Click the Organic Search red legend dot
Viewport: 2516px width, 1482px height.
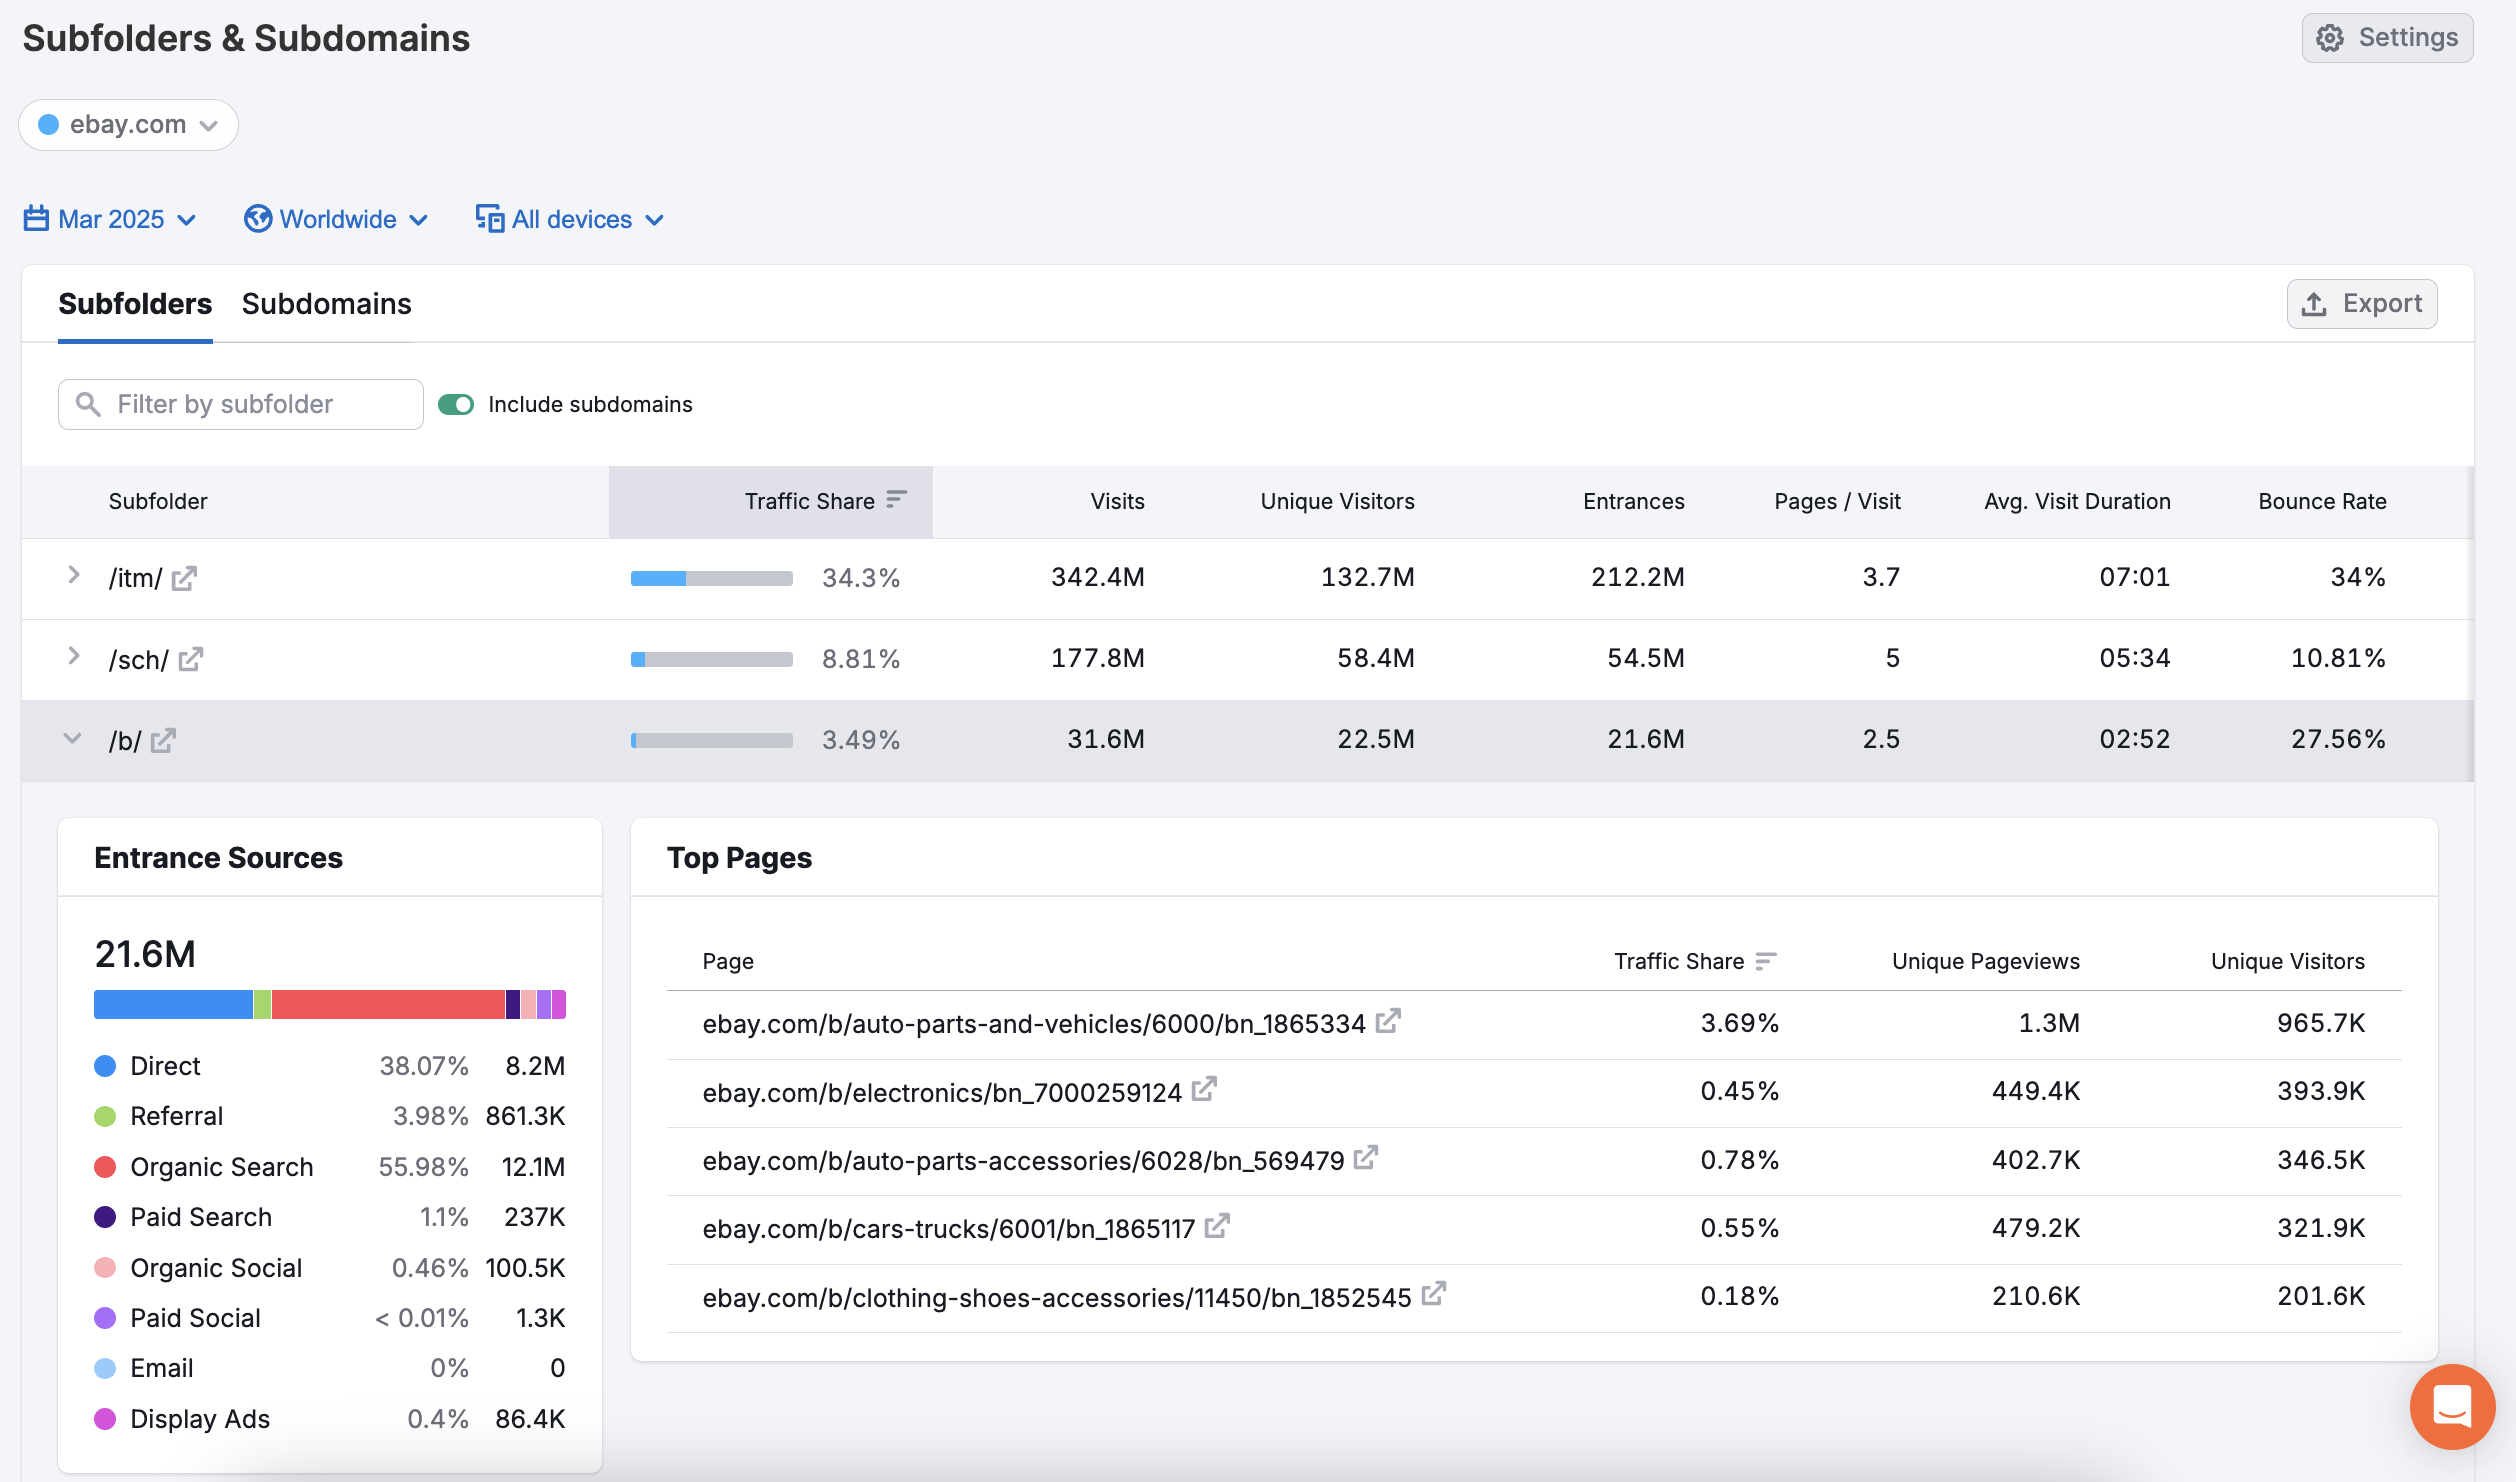click(105, 1167)
